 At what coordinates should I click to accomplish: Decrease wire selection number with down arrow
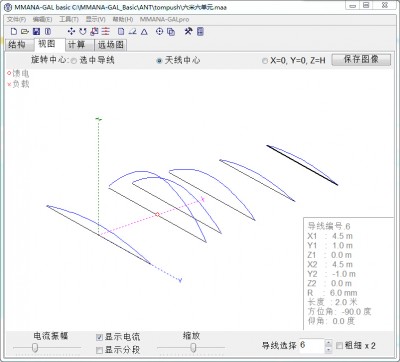[x=328, y=349]
